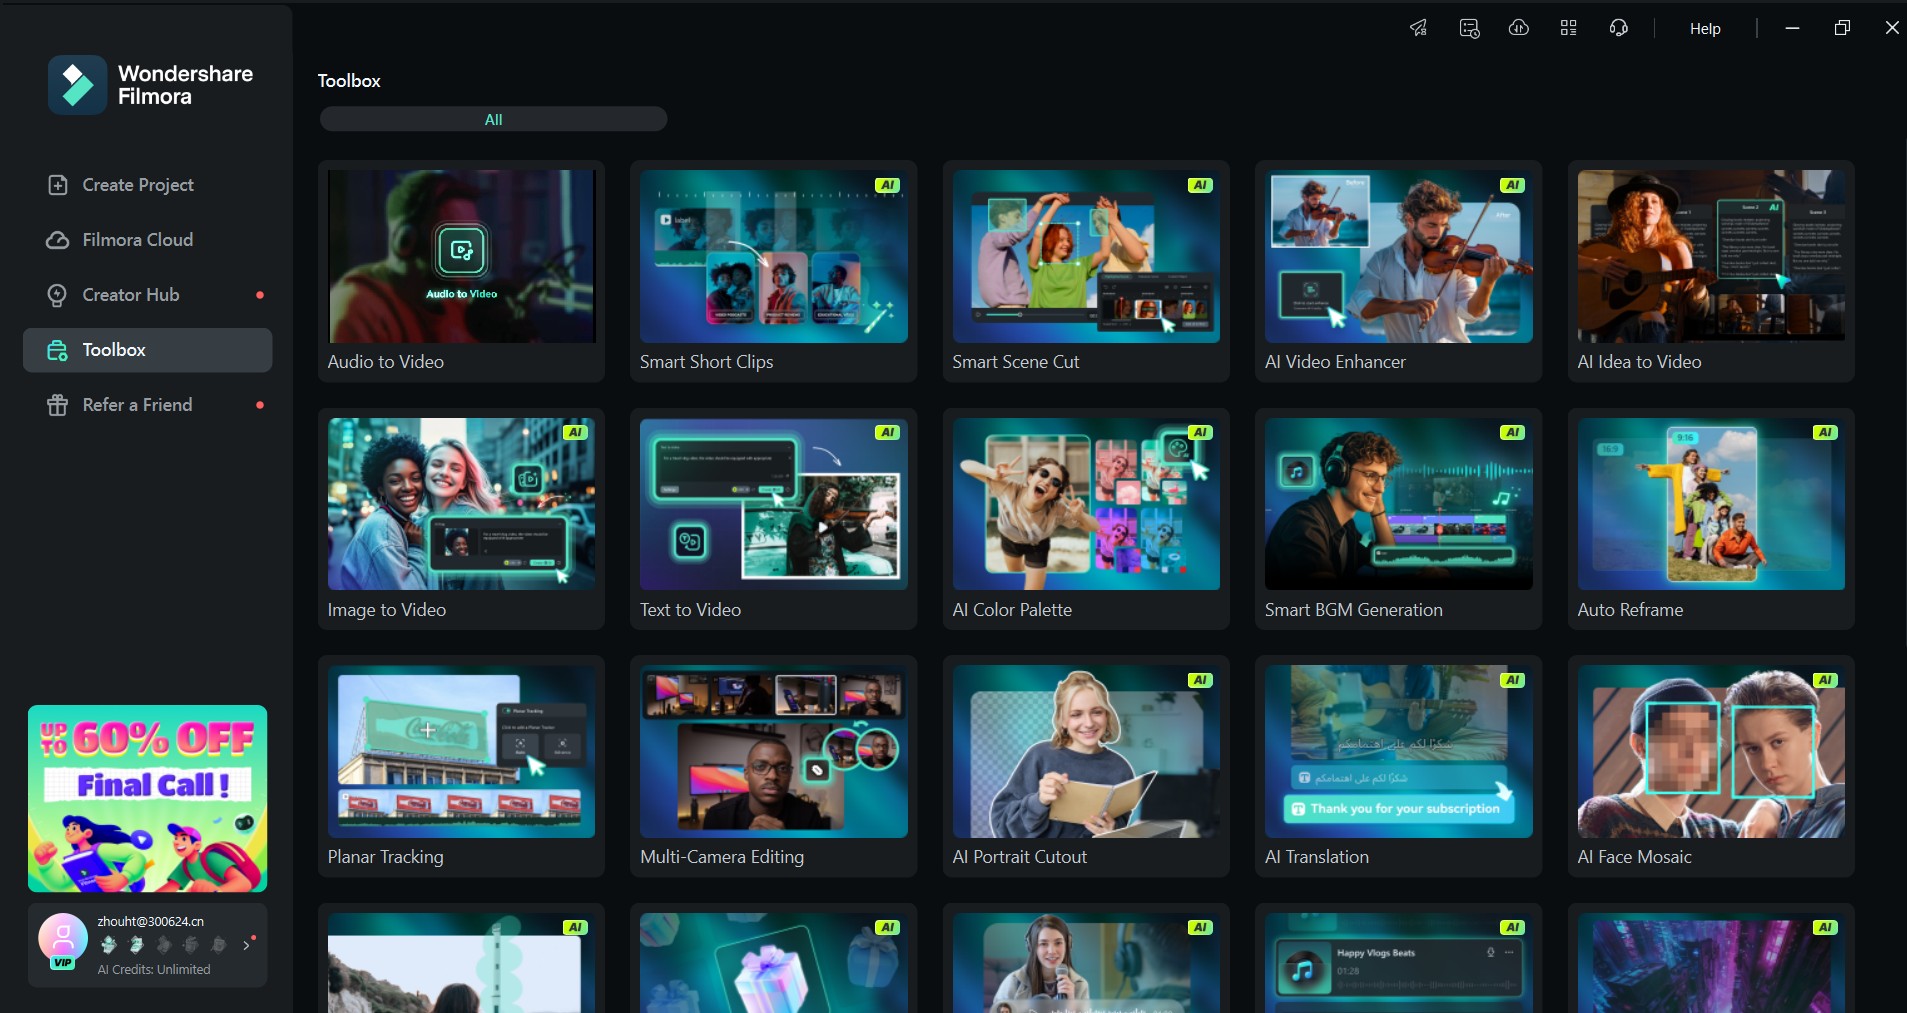Open Creator Hub section
The width and height of the screenshot is (1907, 1013).
click(147, 295)
